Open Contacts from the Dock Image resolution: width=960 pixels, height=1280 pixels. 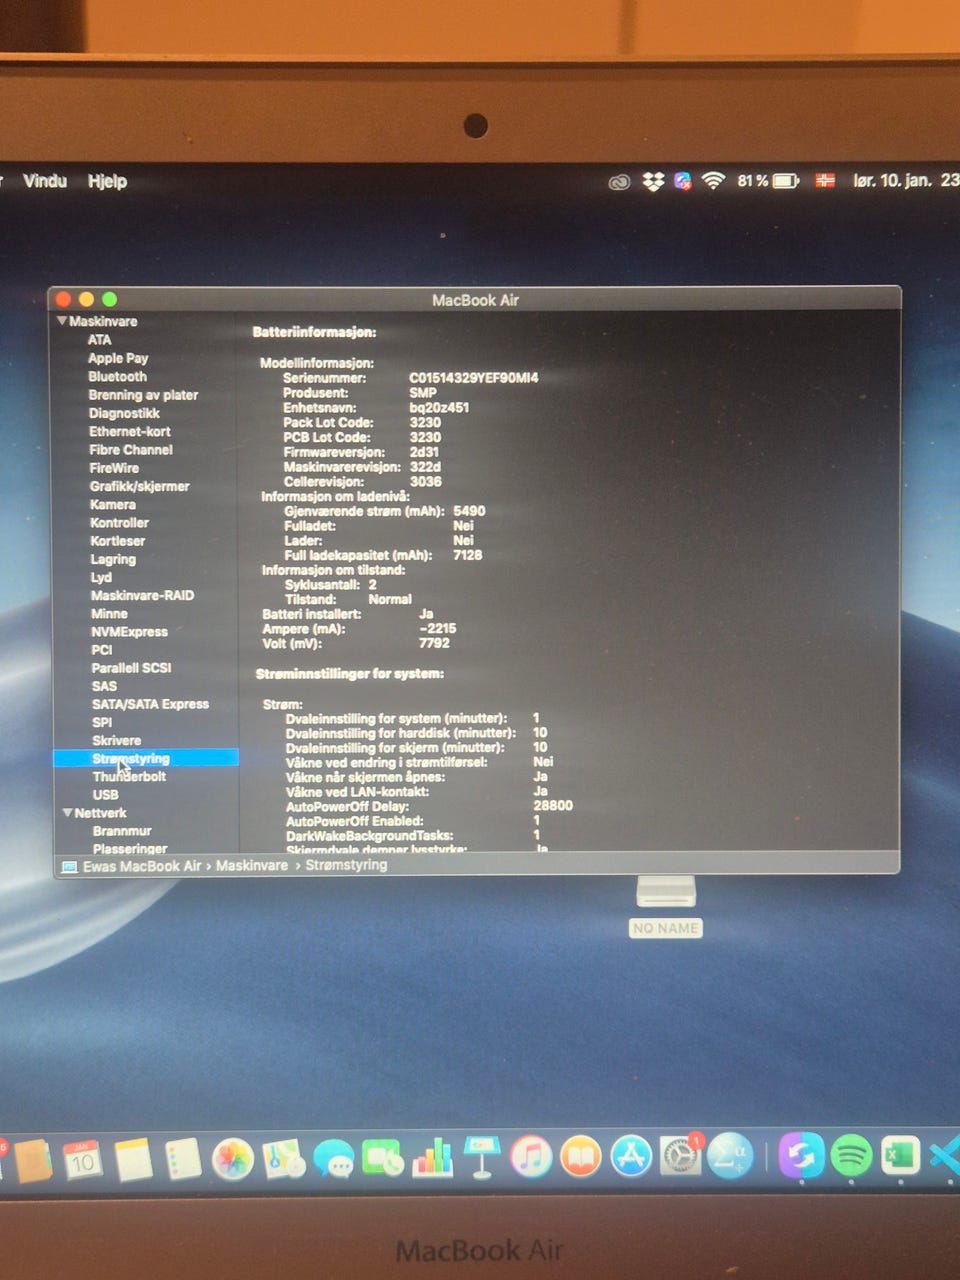tap(32, 1161)
